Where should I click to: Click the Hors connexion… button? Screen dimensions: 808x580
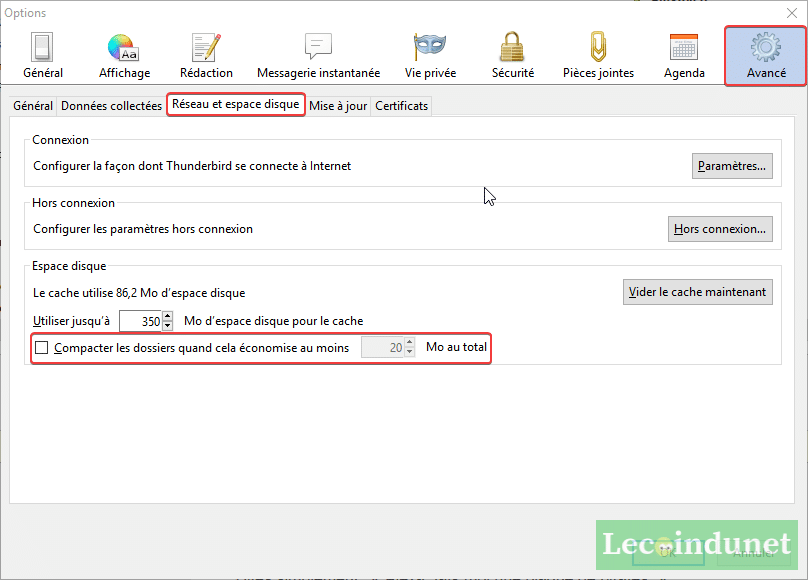point(720,229)
